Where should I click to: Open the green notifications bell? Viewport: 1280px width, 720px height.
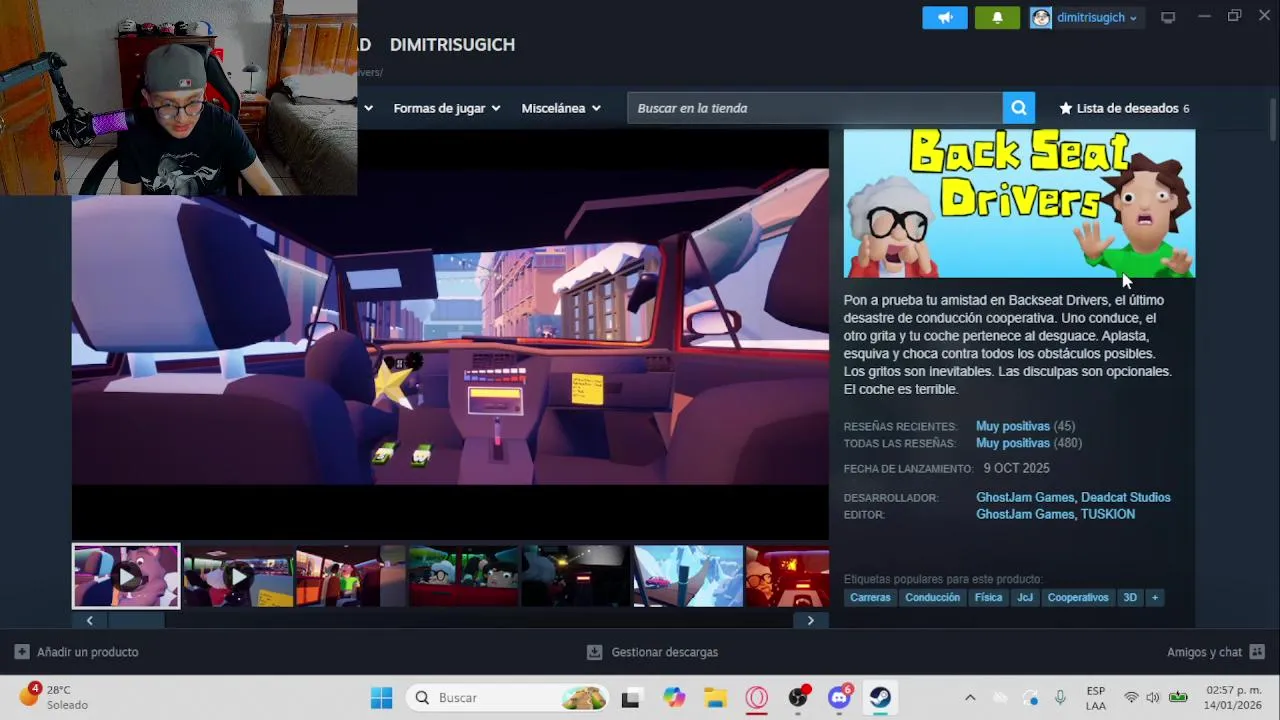coord(997,18)
